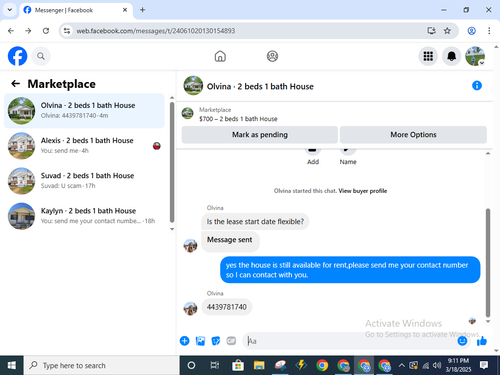
Task: Reload the page
Action: tap(46, 31)
